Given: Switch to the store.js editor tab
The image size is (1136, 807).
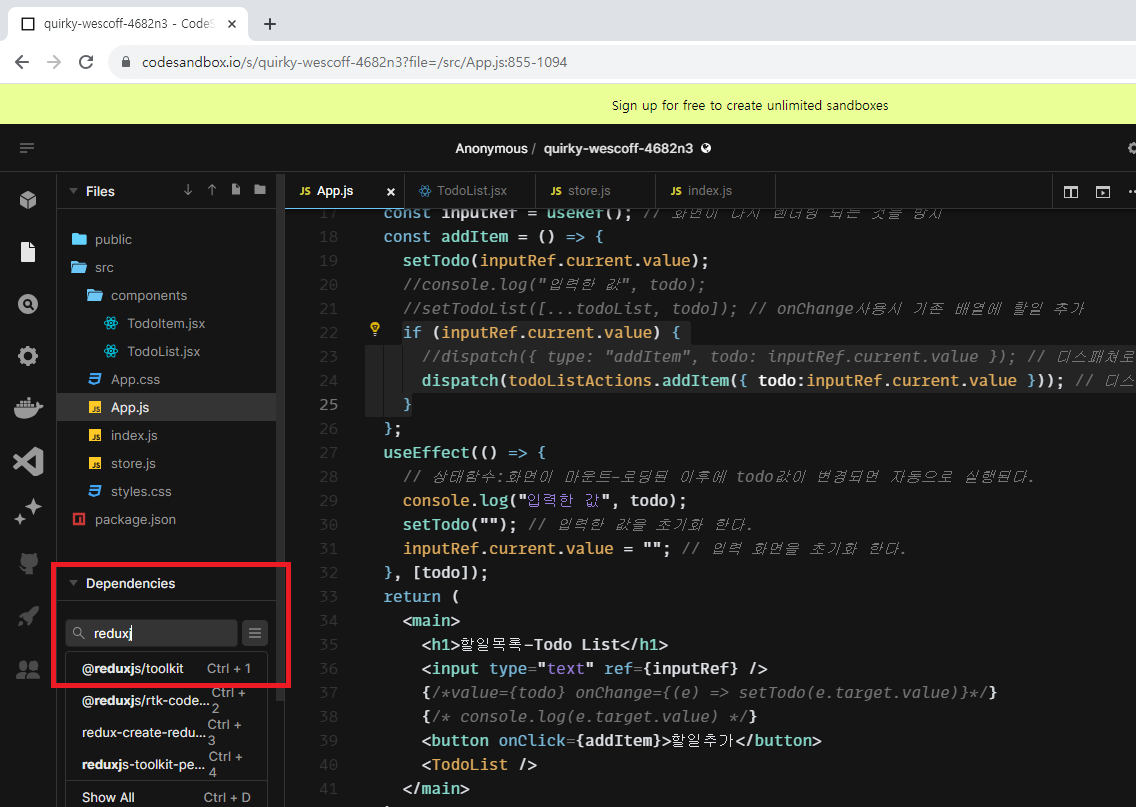Looking at the screenshot, I should [x=595, y=191].
